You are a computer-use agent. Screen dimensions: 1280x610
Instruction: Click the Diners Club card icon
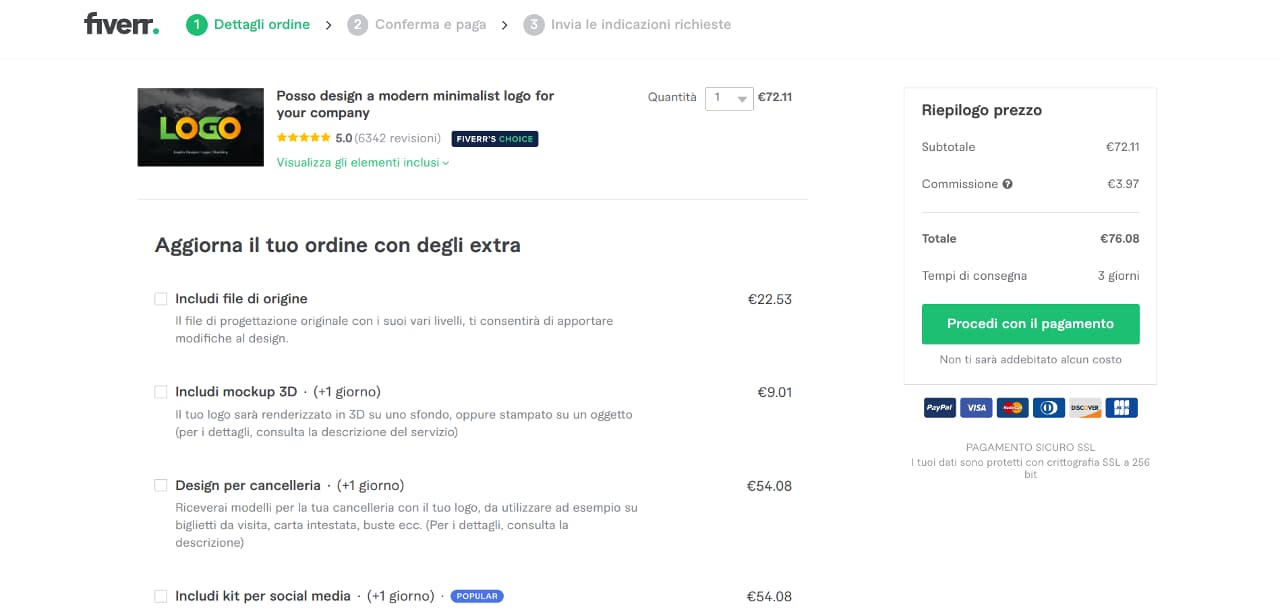[1049, 408]
